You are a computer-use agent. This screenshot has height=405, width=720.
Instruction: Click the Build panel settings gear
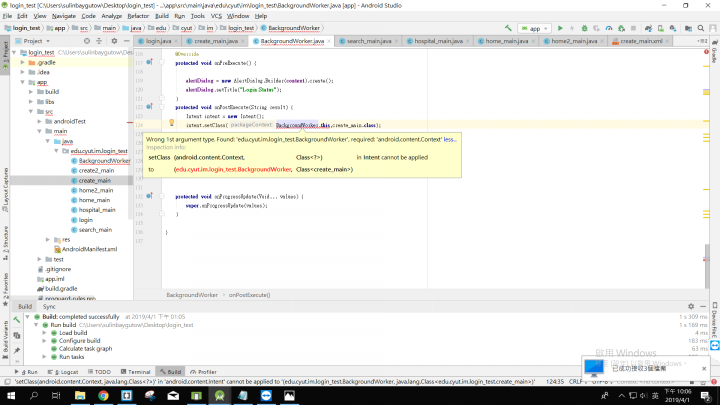coord(691,306)
